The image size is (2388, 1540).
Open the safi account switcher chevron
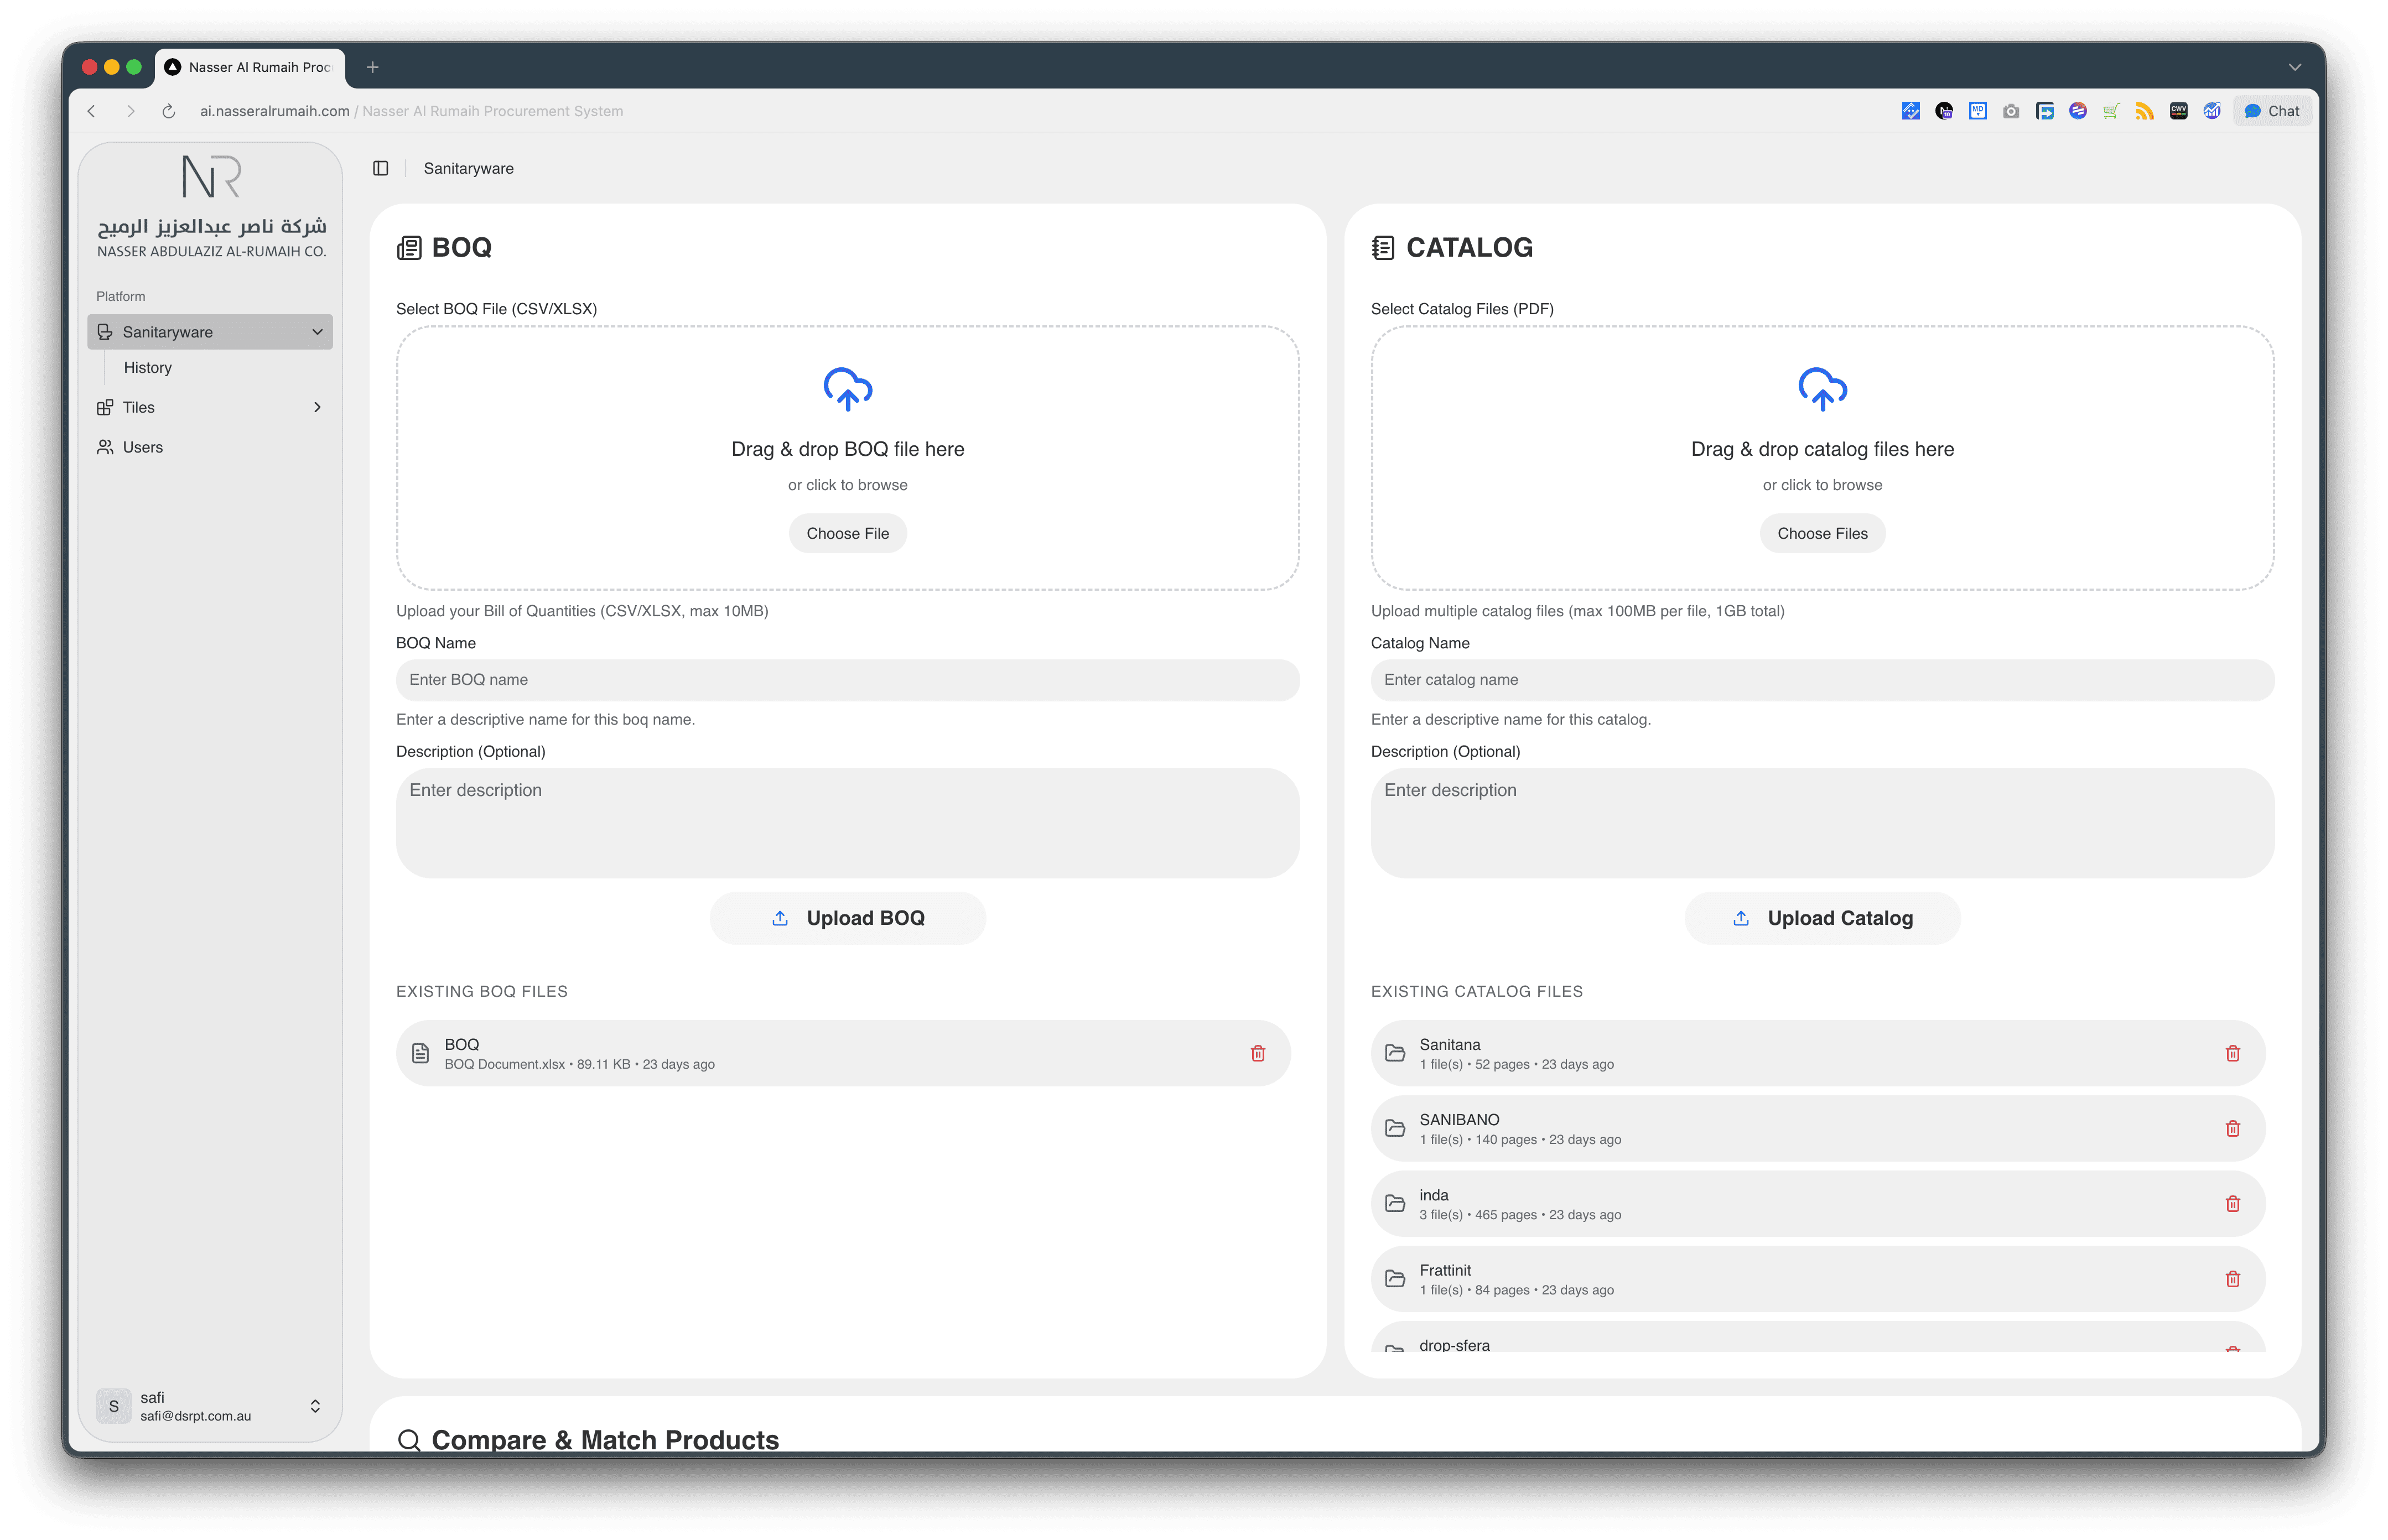tap(315, 1405)
